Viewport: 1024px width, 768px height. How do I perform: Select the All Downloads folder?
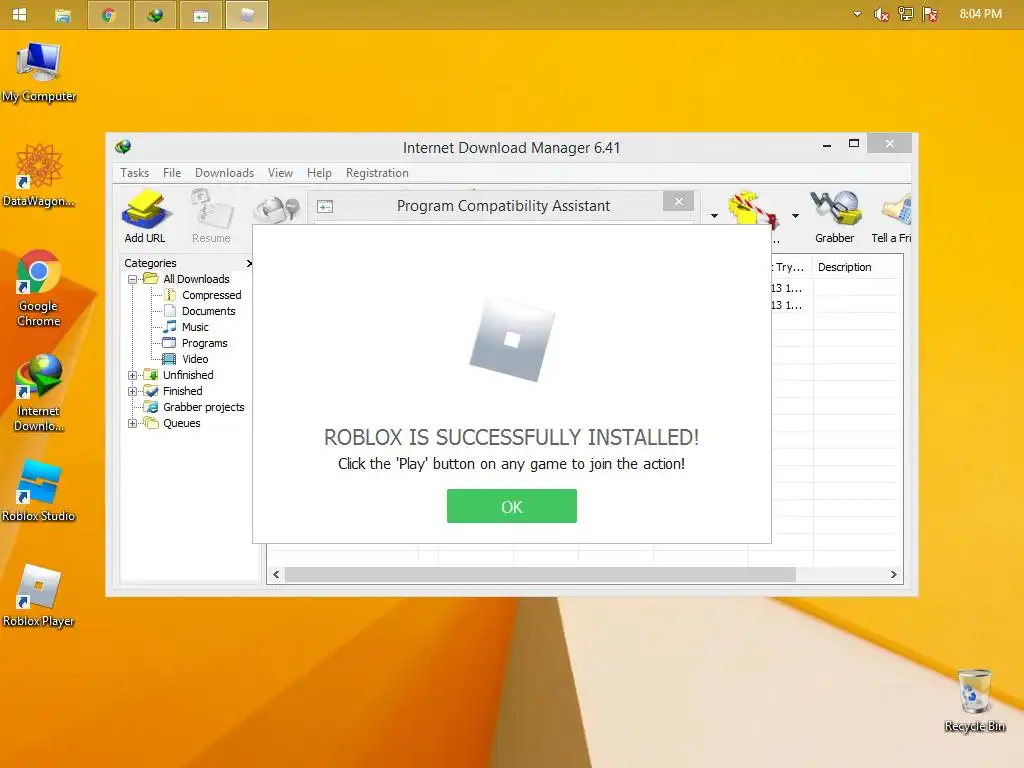coord(196,279)
